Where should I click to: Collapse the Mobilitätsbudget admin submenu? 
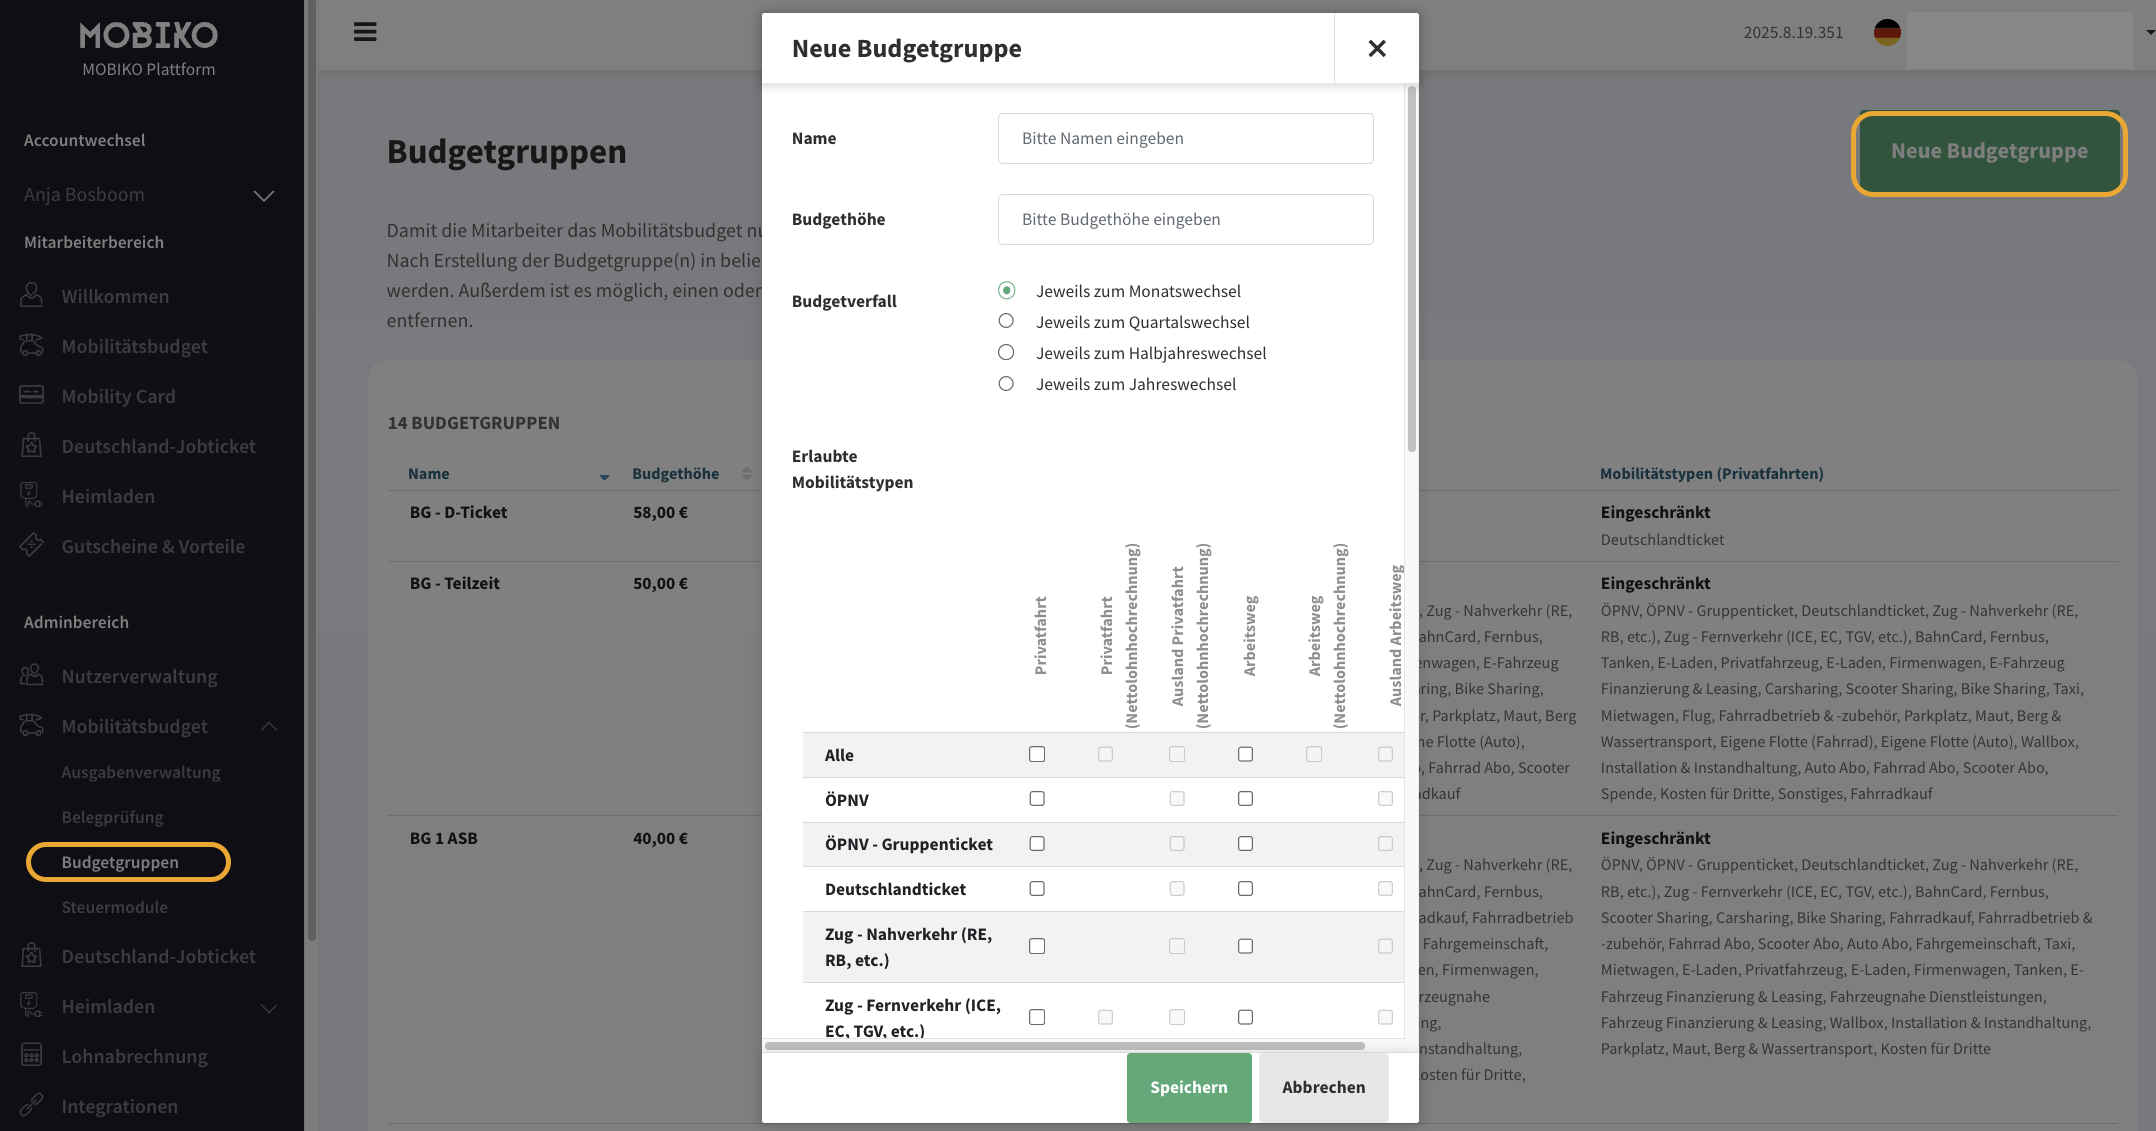(x=269, y=726)
